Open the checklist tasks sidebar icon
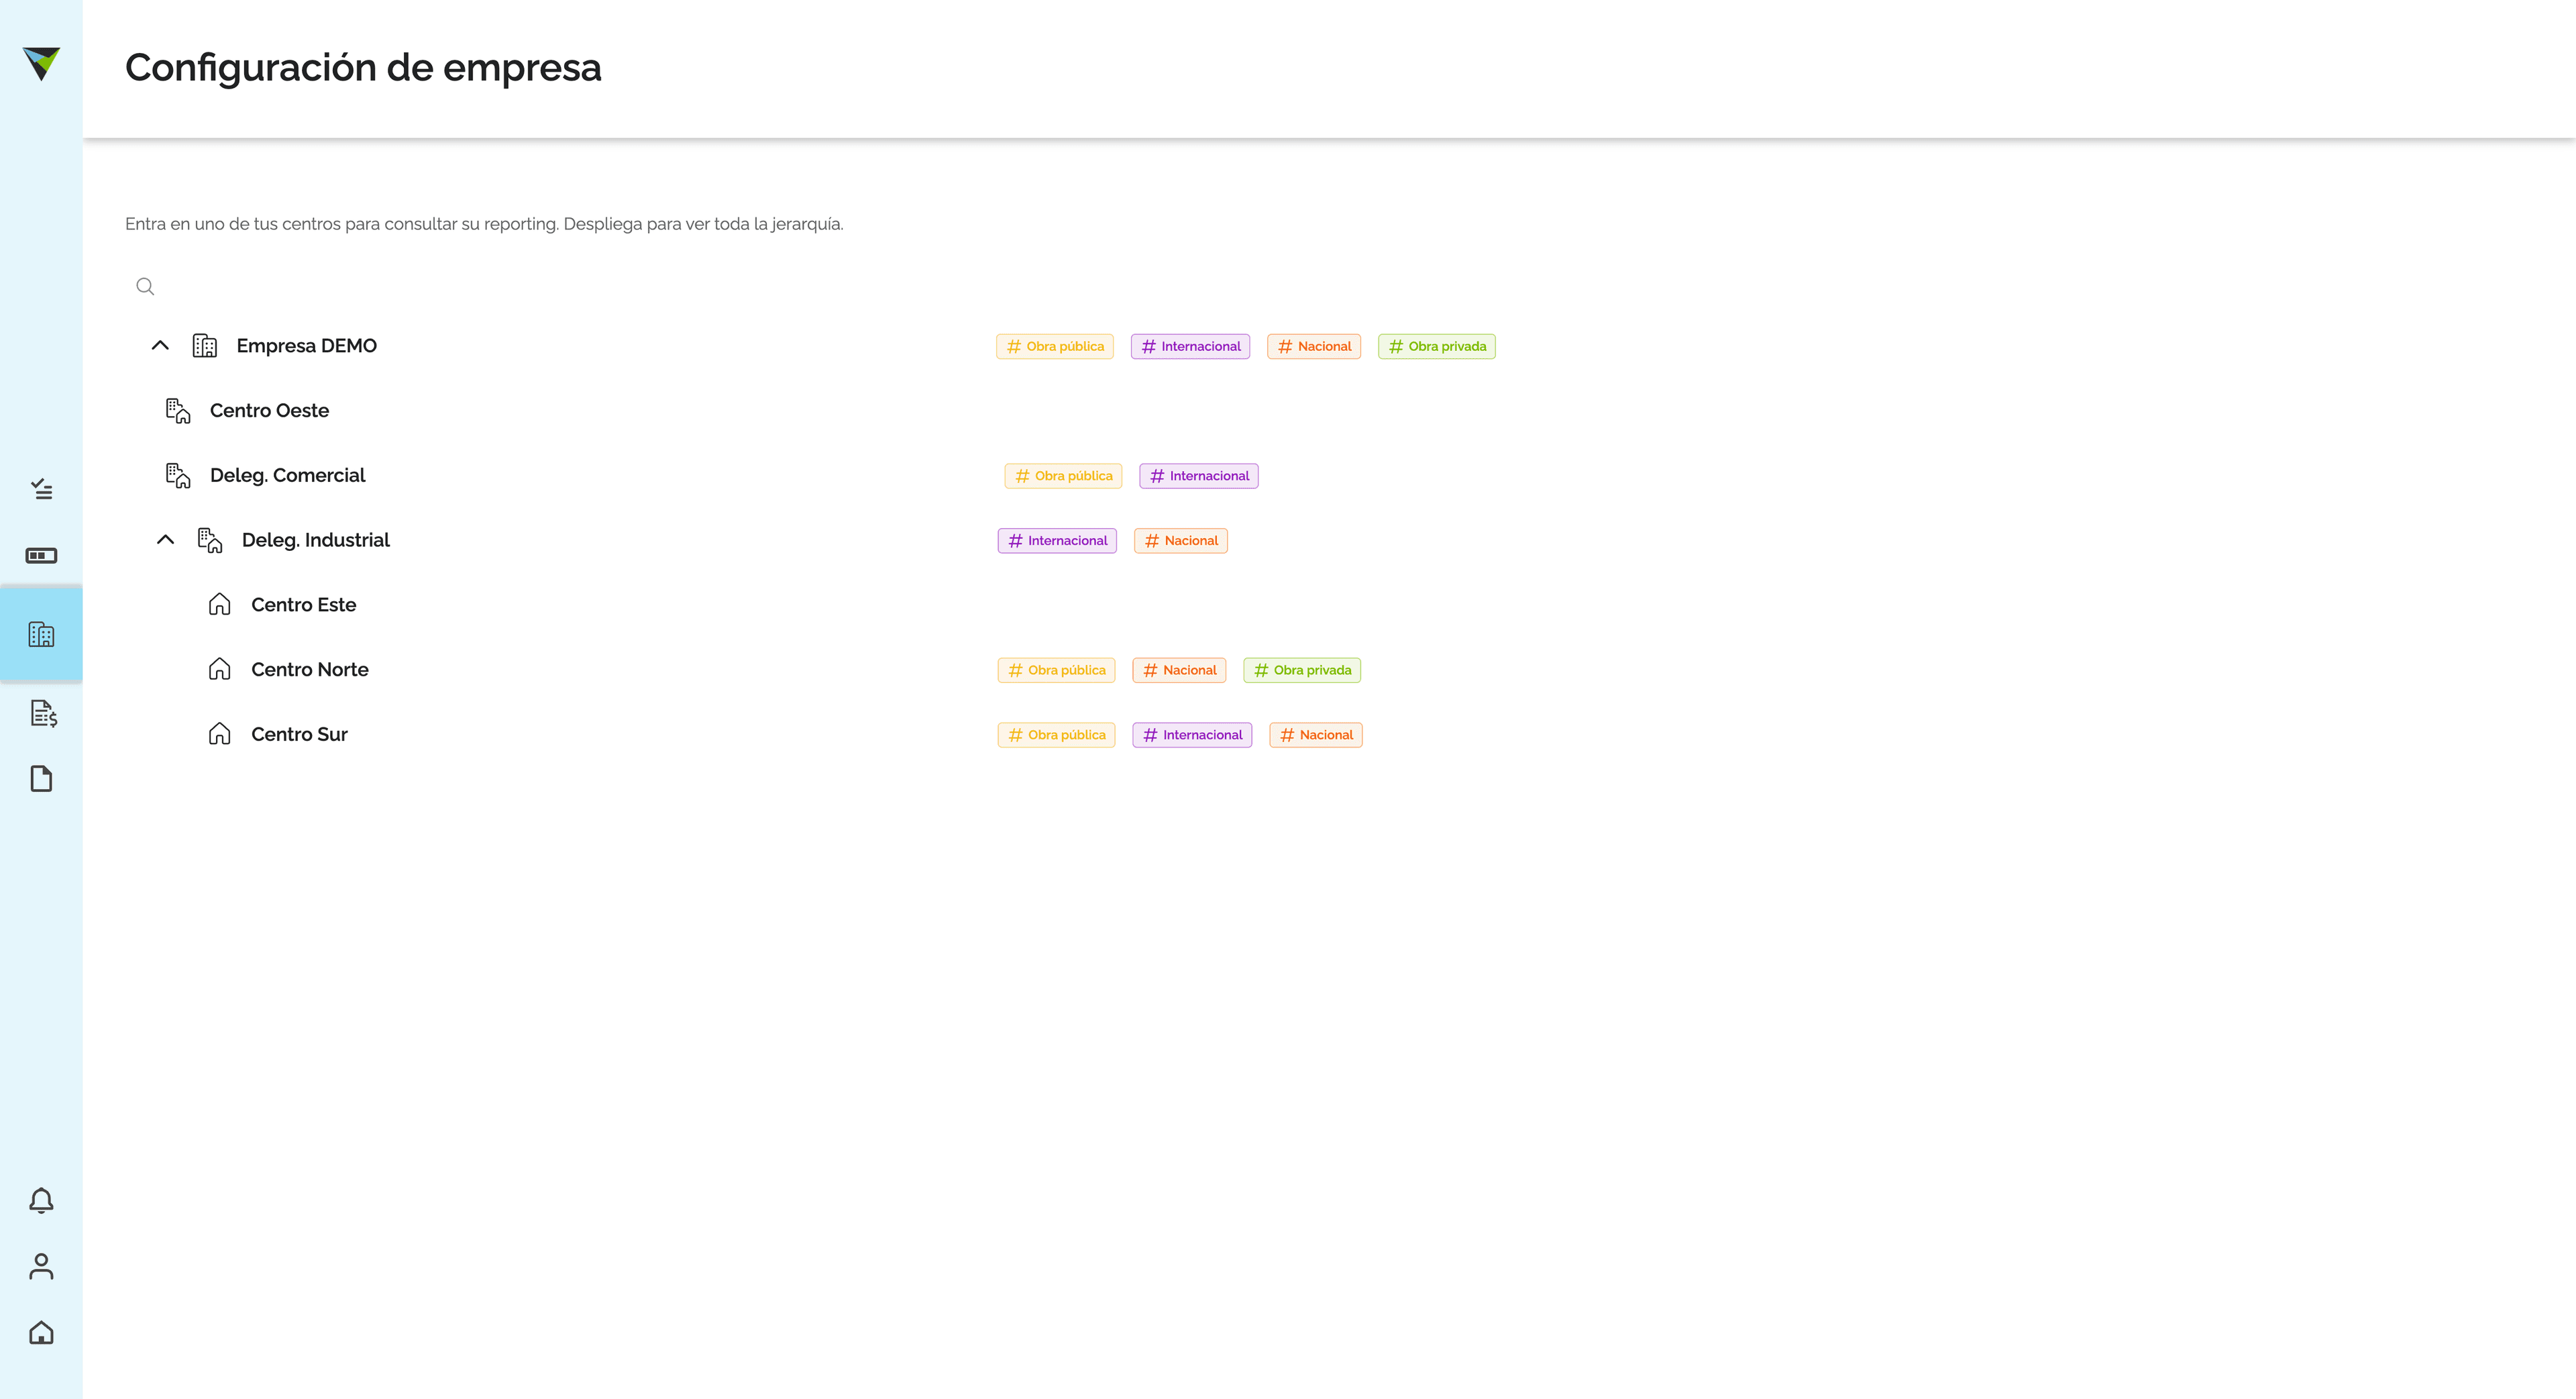2576x1399 pixels. pyautogui.click(x=41, y=489)
